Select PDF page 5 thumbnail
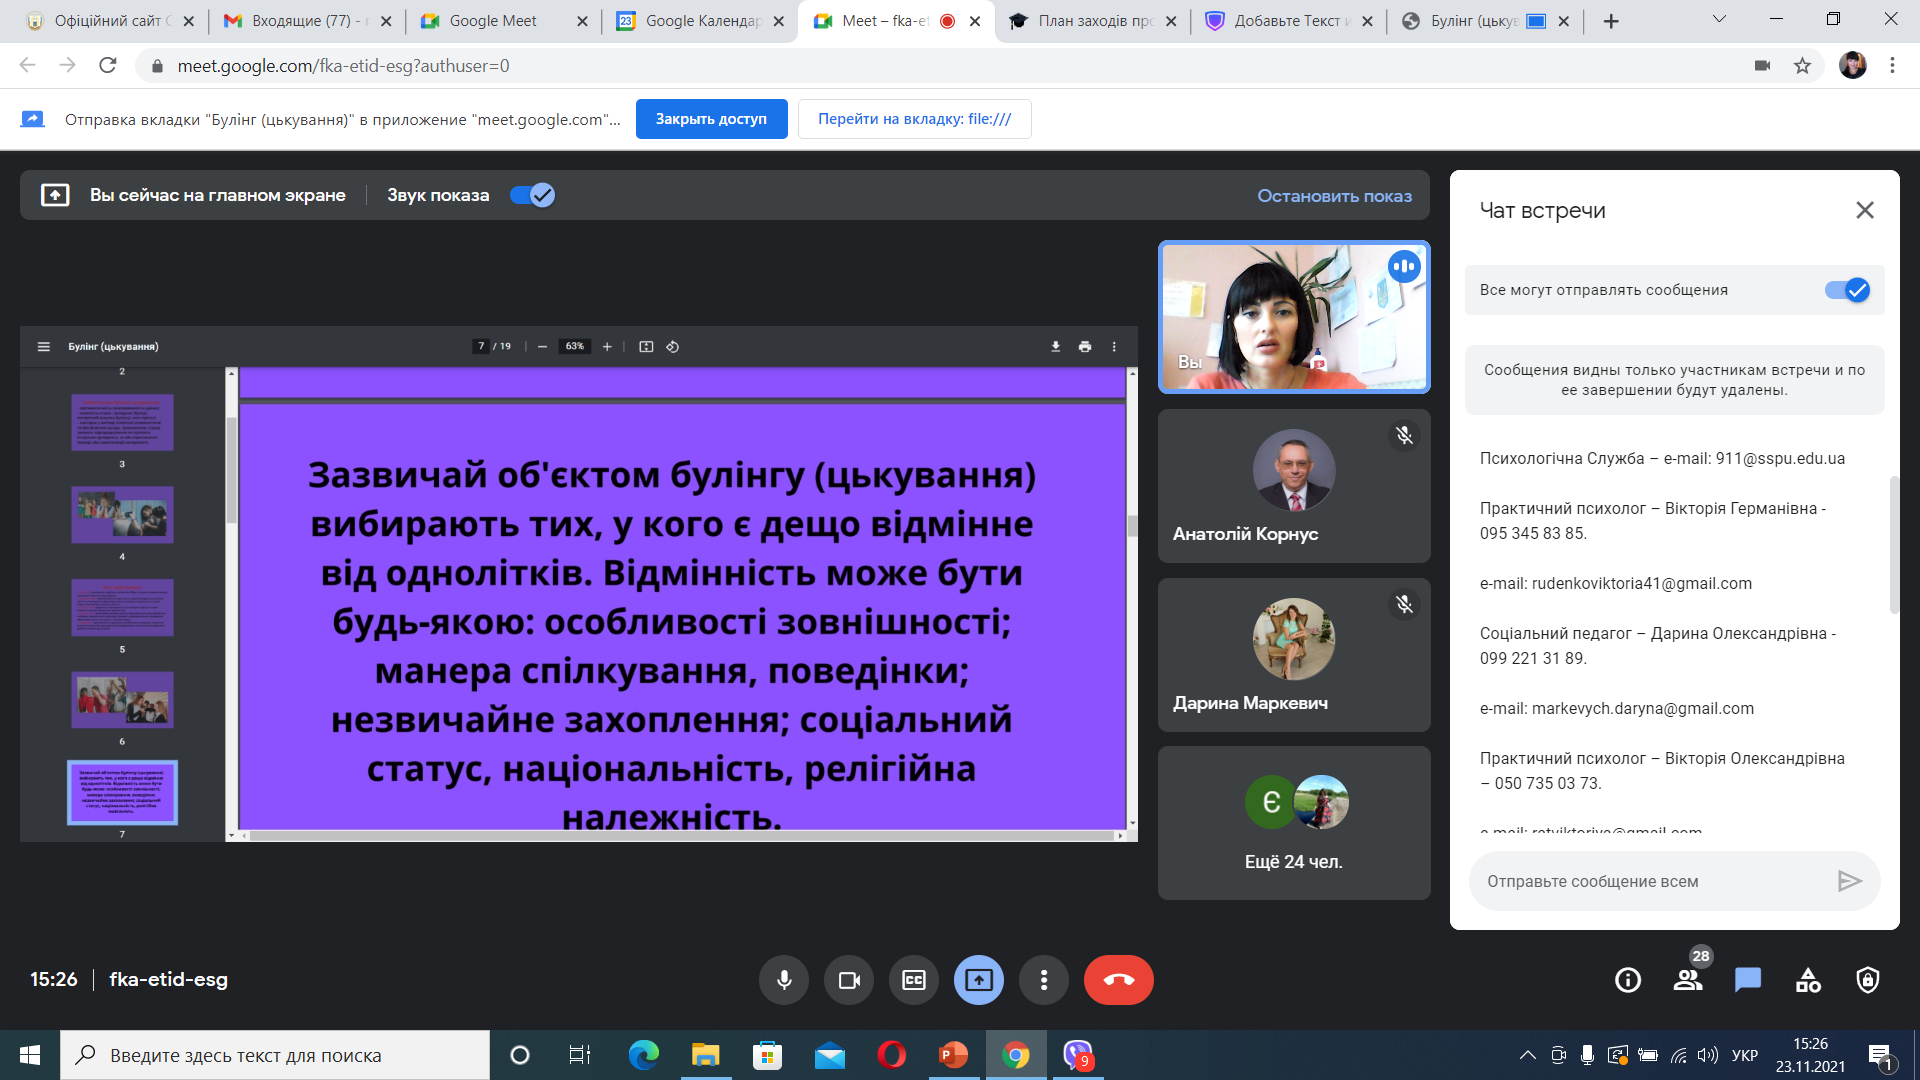Image resolution: width=1920 pixels, height=1080 pixels. coord(122,608)
